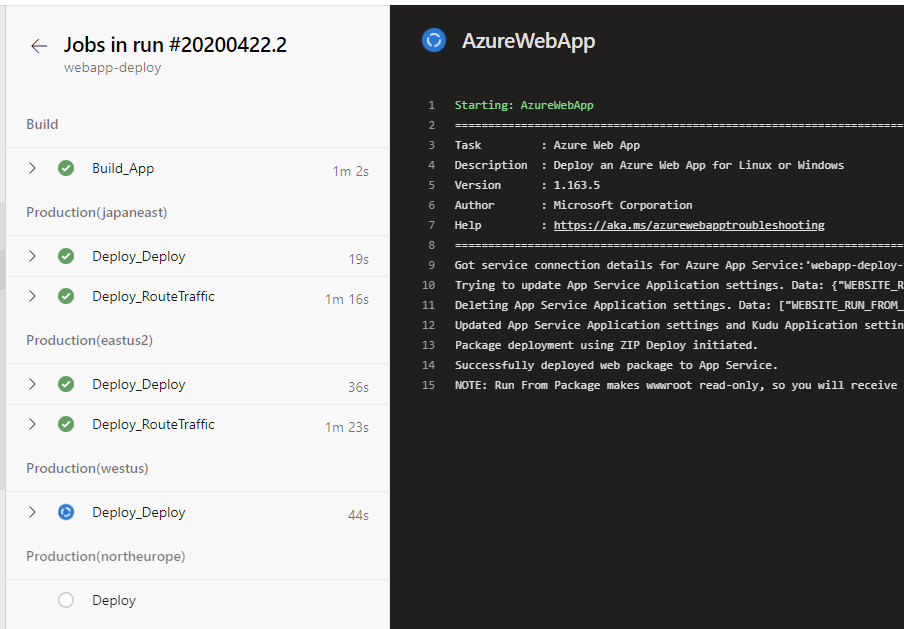Click log line Description: Deploy an Azure Web App
Viewport: 904px width, 629px height.
point(649,165)
